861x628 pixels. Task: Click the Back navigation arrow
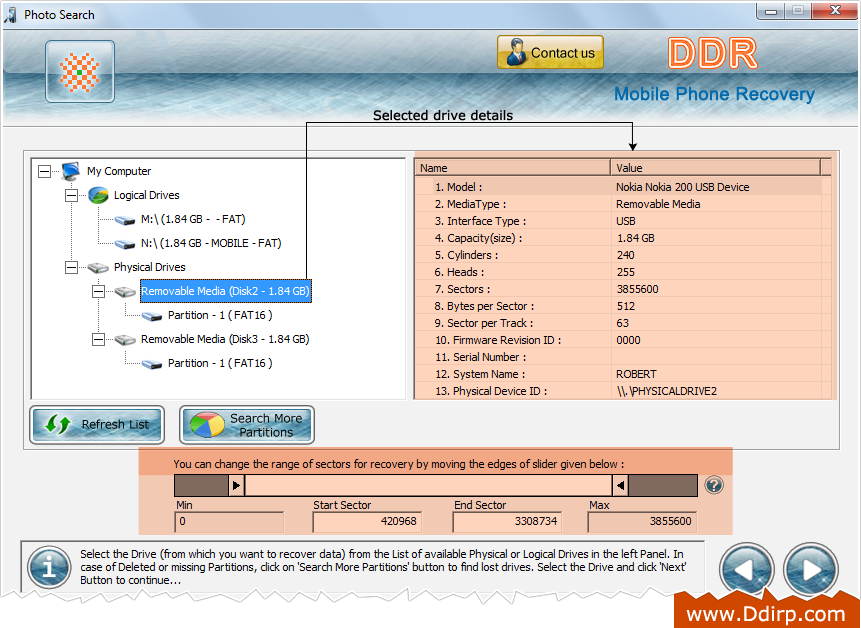[x=746, y=569]
